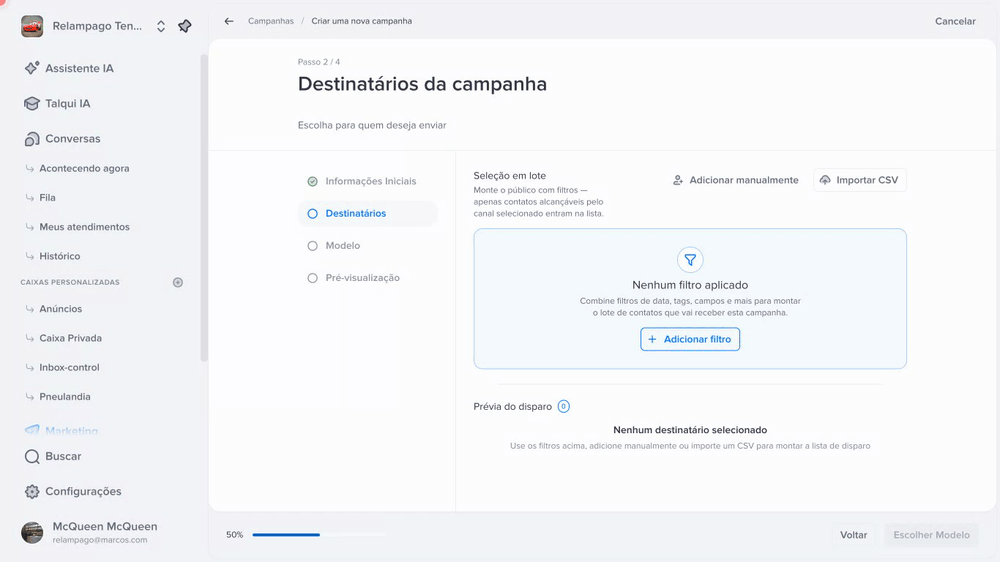The image size is (1000, 562).
Task: Click the Modelo step circle
Action: (312, 246)
